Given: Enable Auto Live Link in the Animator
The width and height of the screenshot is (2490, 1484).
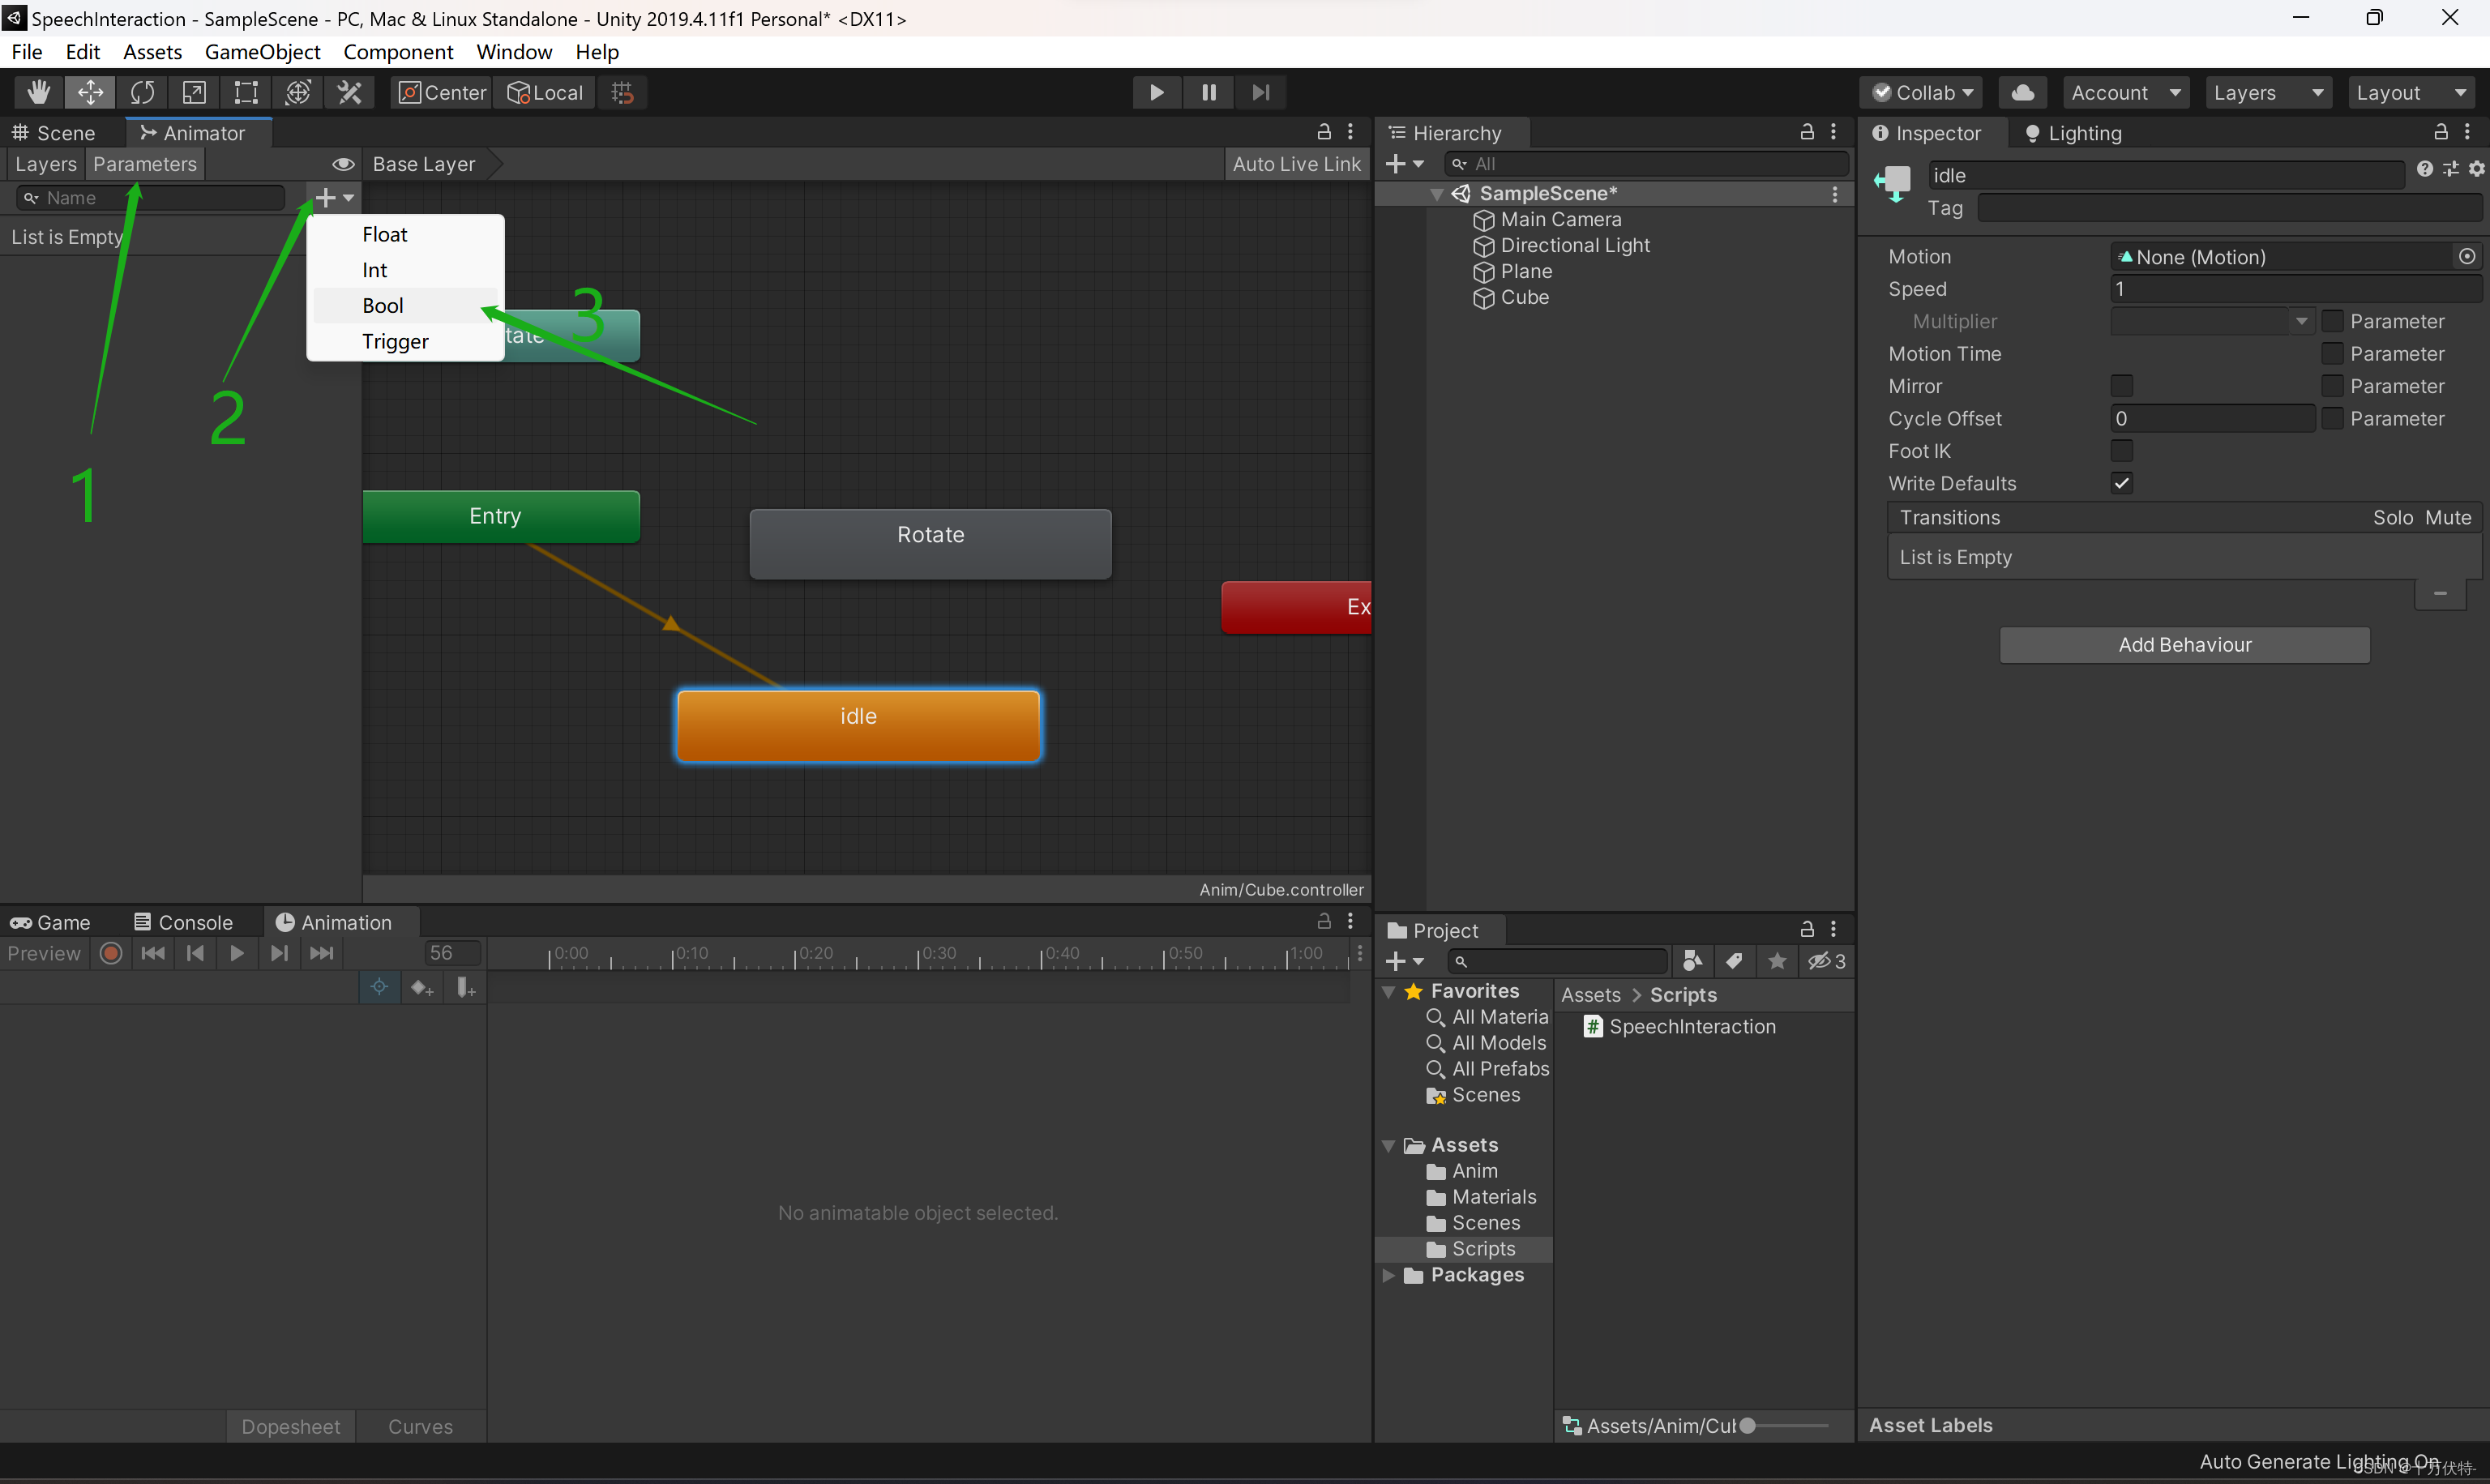Looking at the screenshot, I should point(1296,163).
